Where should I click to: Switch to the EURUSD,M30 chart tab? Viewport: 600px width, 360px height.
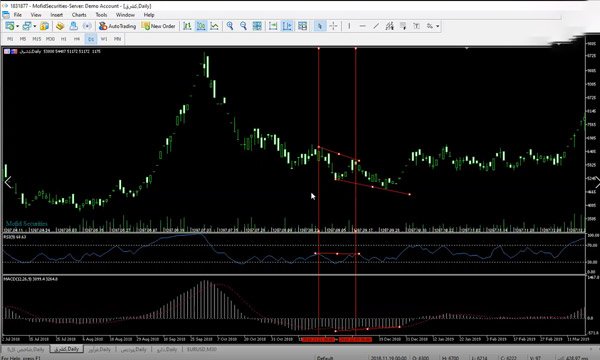pyautogui.click(x=202, y=349)
